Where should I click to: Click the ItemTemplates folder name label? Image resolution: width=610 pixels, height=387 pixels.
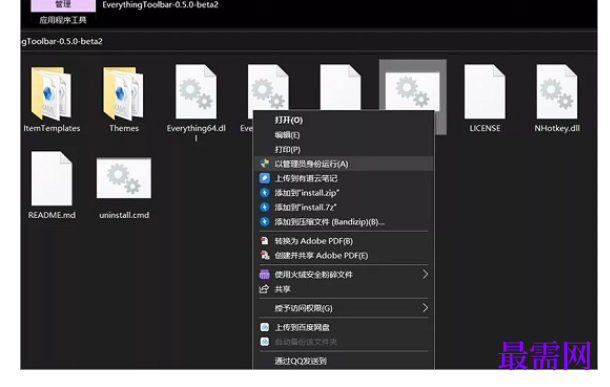pyautogui.click(x=52, y=128)
